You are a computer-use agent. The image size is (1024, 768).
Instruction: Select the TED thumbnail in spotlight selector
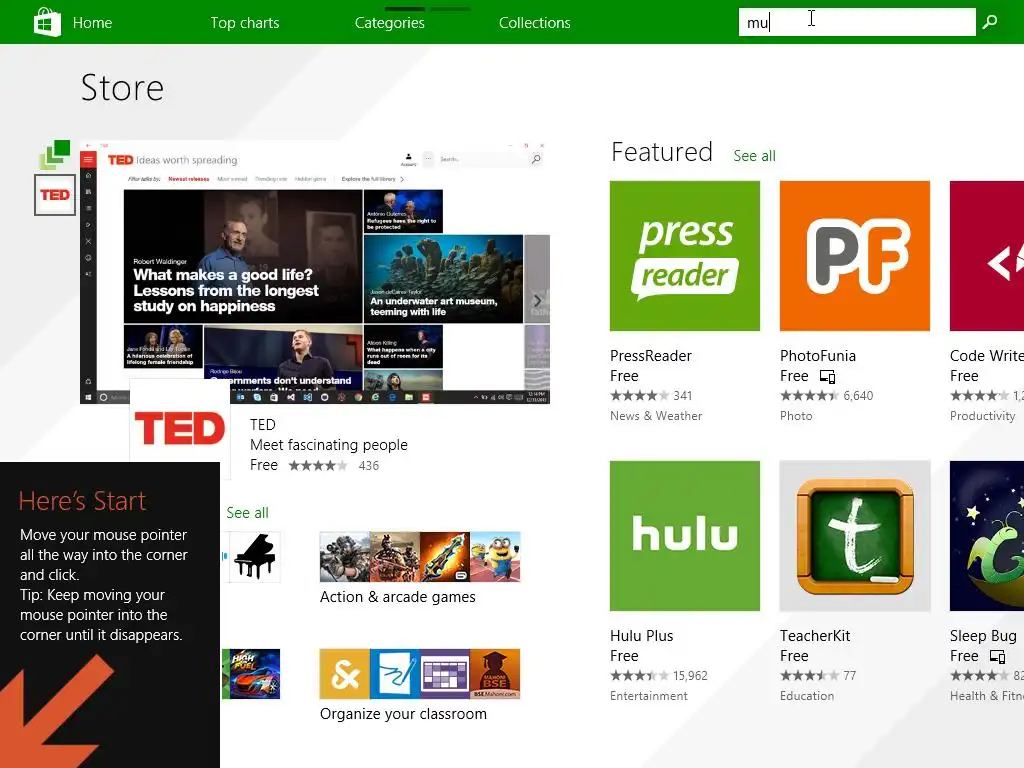[x=55, y=195]
